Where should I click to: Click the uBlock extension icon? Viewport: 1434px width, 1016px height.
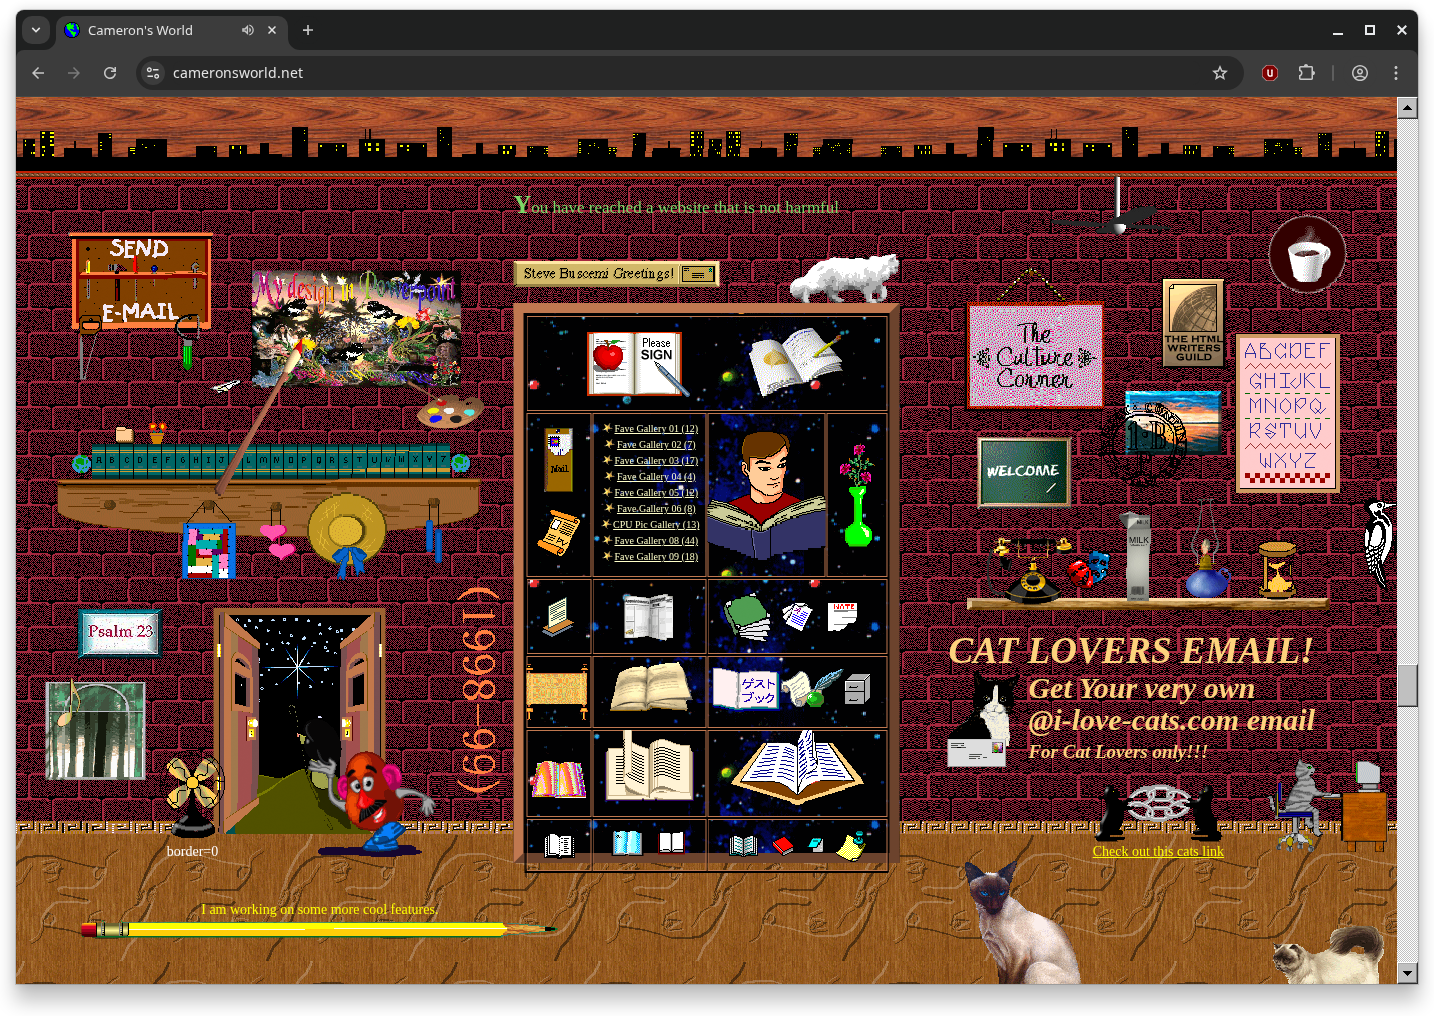pyautogui.click(x=1270, y=73)
